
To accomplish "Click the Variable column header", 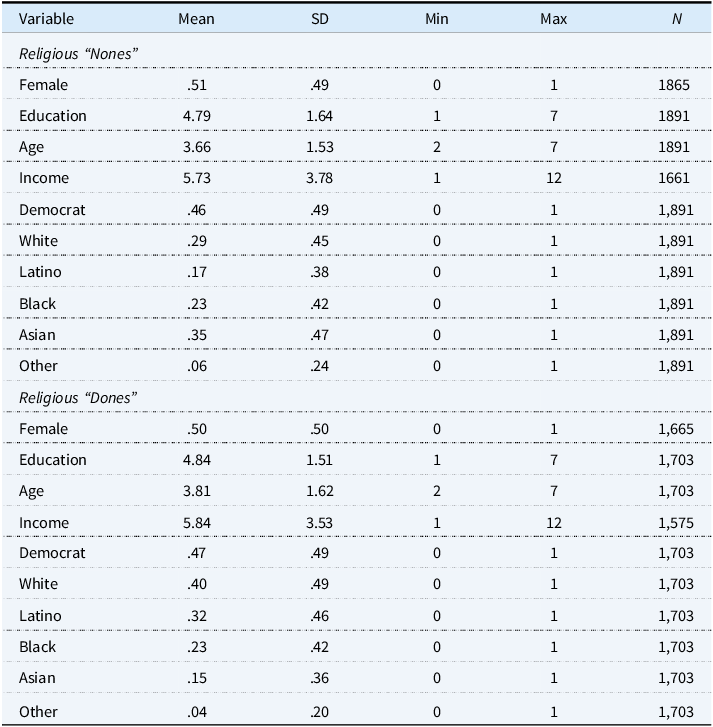I will pyautogui.click(x=46, y=19).
